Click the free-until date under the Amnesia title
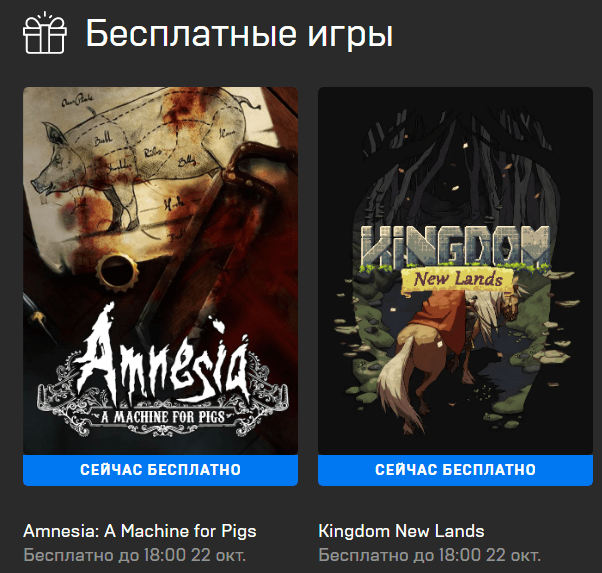The height and width of the screenshot is (573, 602). click(134, 555)
